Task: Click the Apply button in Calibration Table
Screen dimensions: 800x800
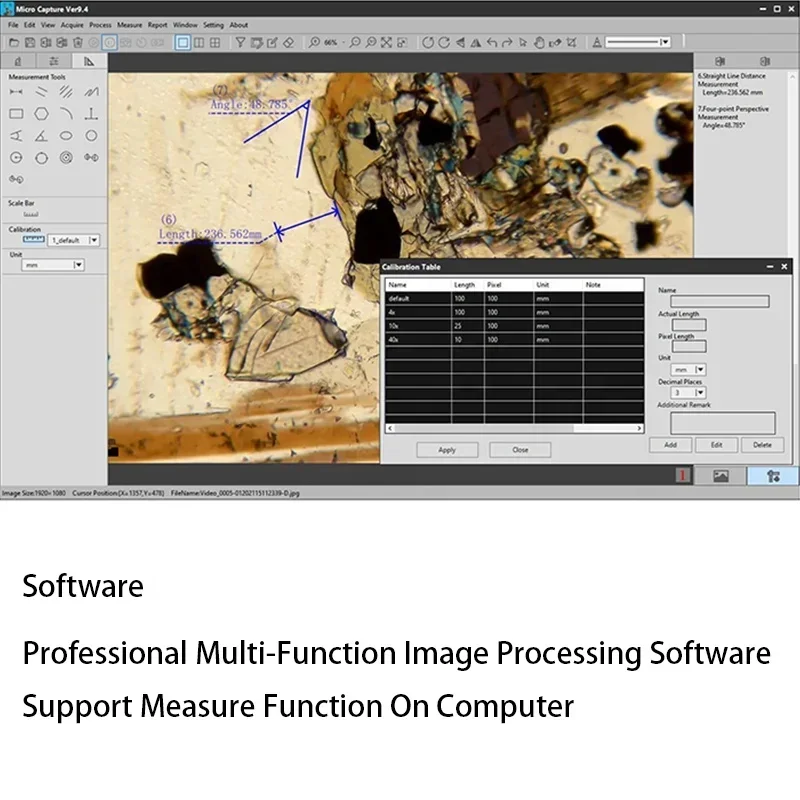Action: (447, 450)
